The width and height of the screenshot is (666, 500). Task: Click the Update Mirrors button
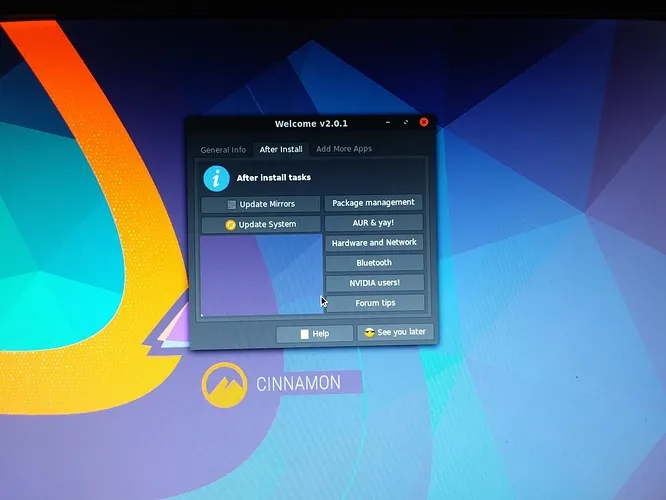click(260, 204)
